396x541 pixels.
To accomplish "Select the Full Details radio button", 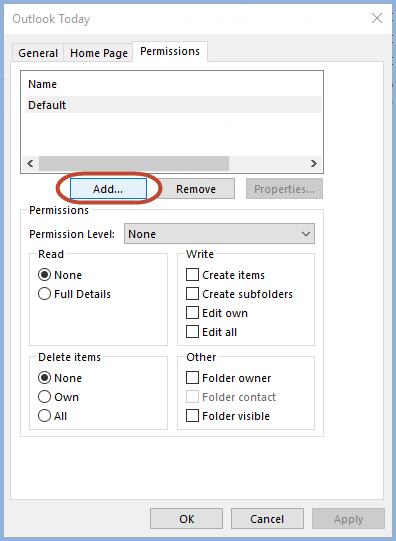I will pyautogui.click(x=44, y=294).
